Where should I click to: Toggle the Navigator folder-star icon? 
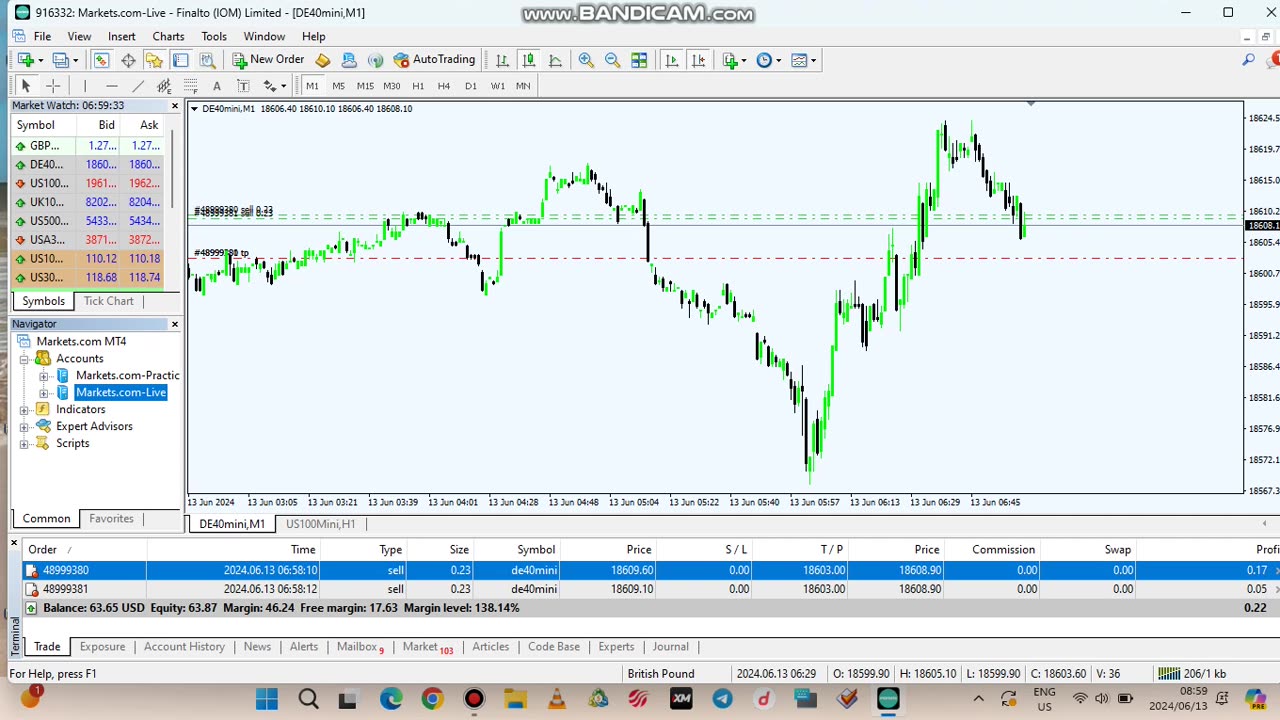pos(154,60)
